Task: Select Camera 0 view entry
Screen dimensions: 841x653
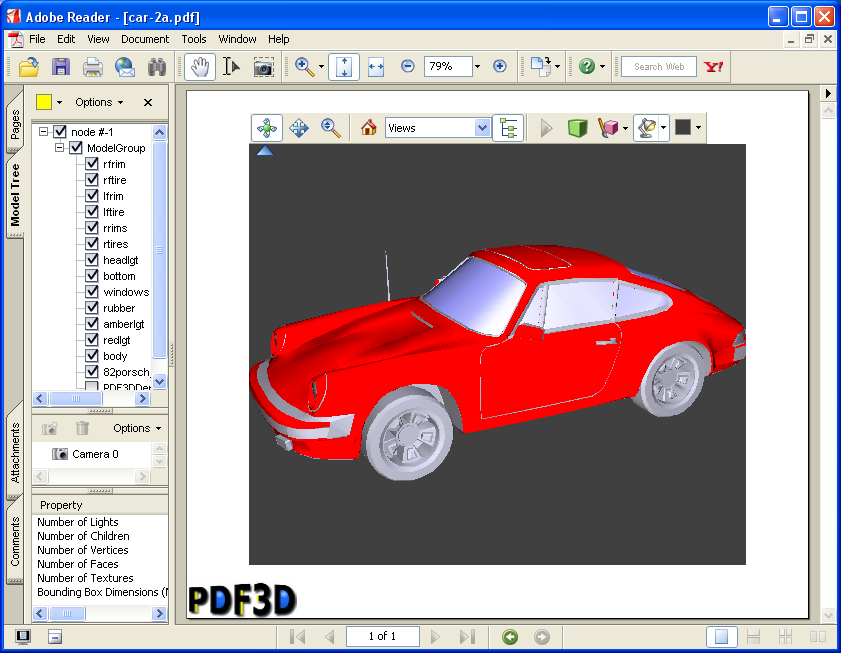Action: pos(94,454)
